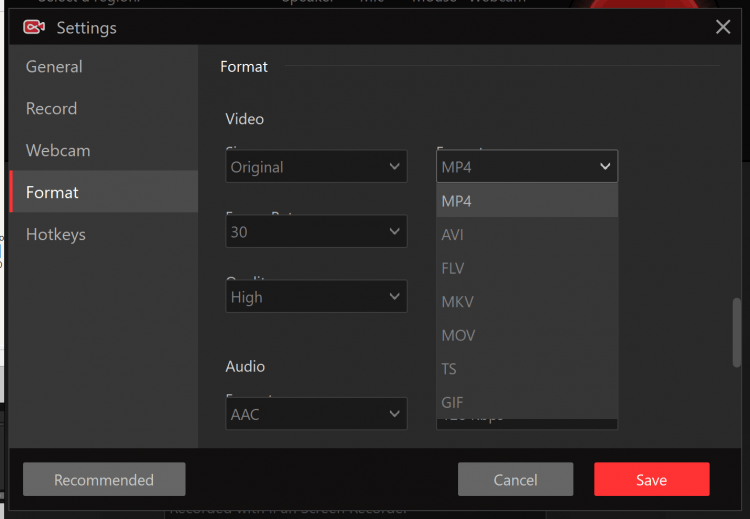Image resolution: width=750 pixels, height=519 pixels.
Task: Open the General settings tab
Action: tap(54, 67)
